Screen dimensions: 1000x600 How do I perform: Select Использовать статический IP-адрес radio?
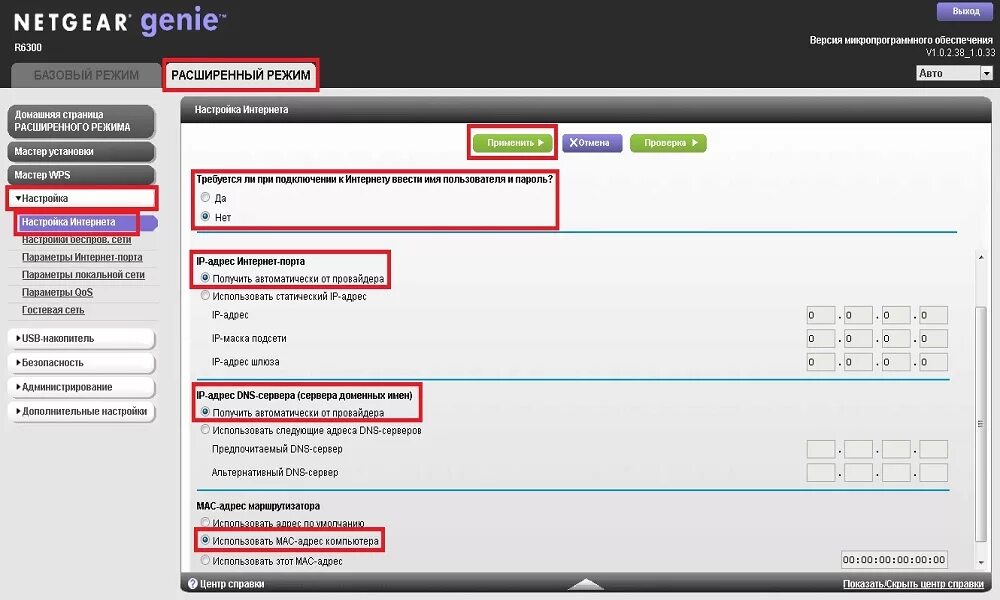(205, 296)
